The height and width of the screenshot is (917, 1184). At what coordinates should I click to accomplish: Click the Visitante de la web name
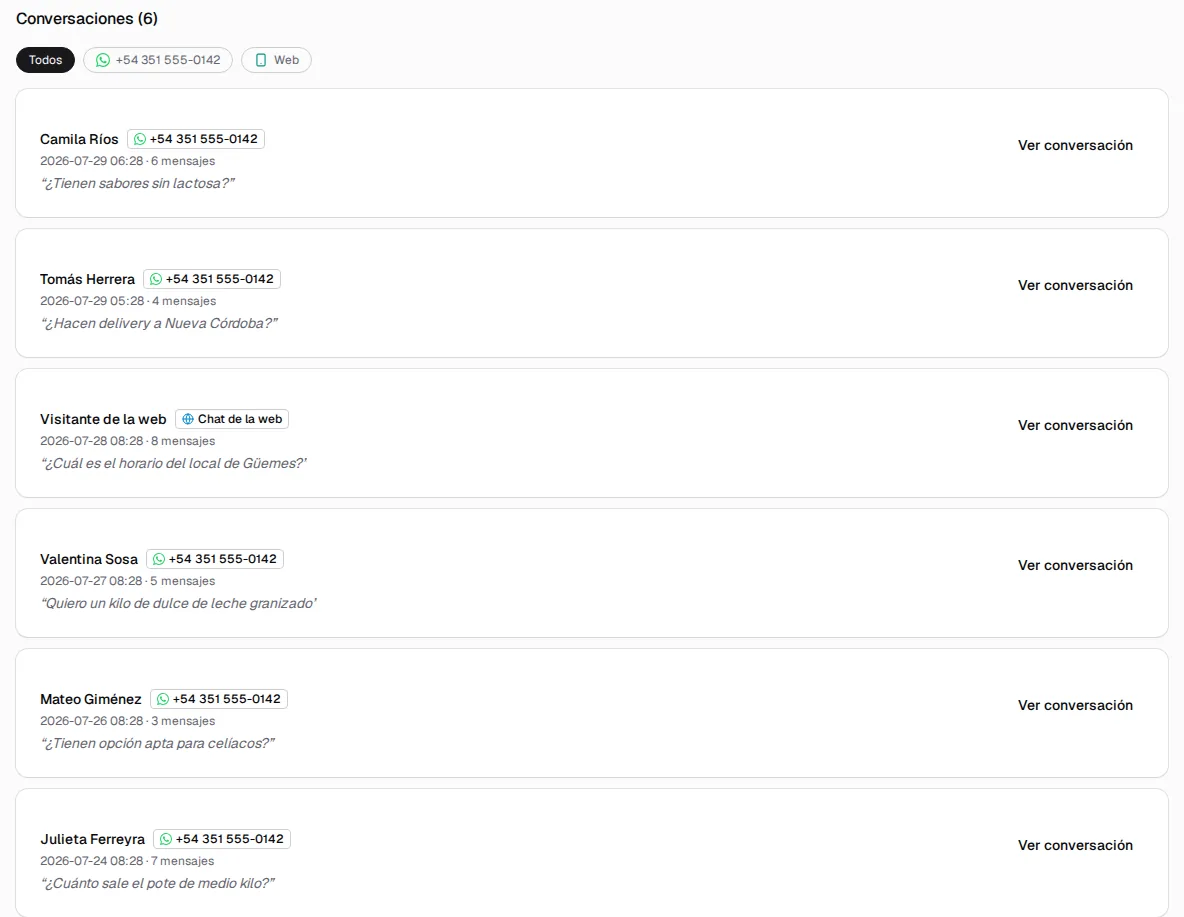(103, 419)
